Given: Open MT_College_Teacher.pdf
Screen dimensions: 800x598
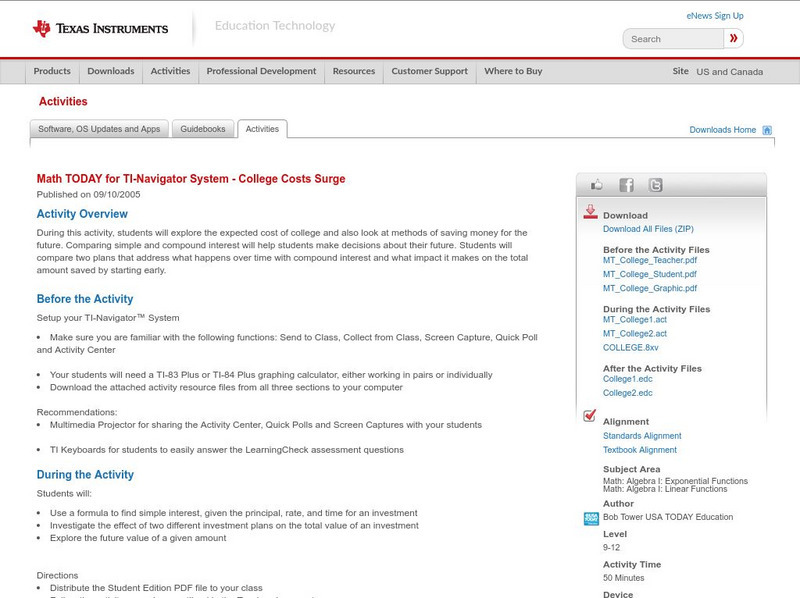Looking at the screenshot, I should coord(649,260).
